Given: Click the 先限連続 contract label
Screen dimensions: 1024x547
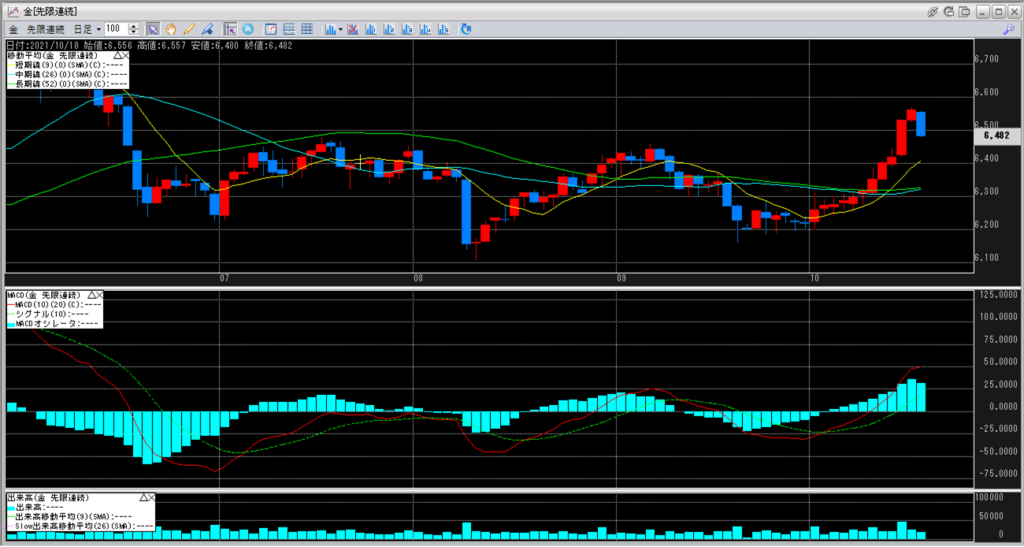Looking at the screenshot, I should point(46,29).
